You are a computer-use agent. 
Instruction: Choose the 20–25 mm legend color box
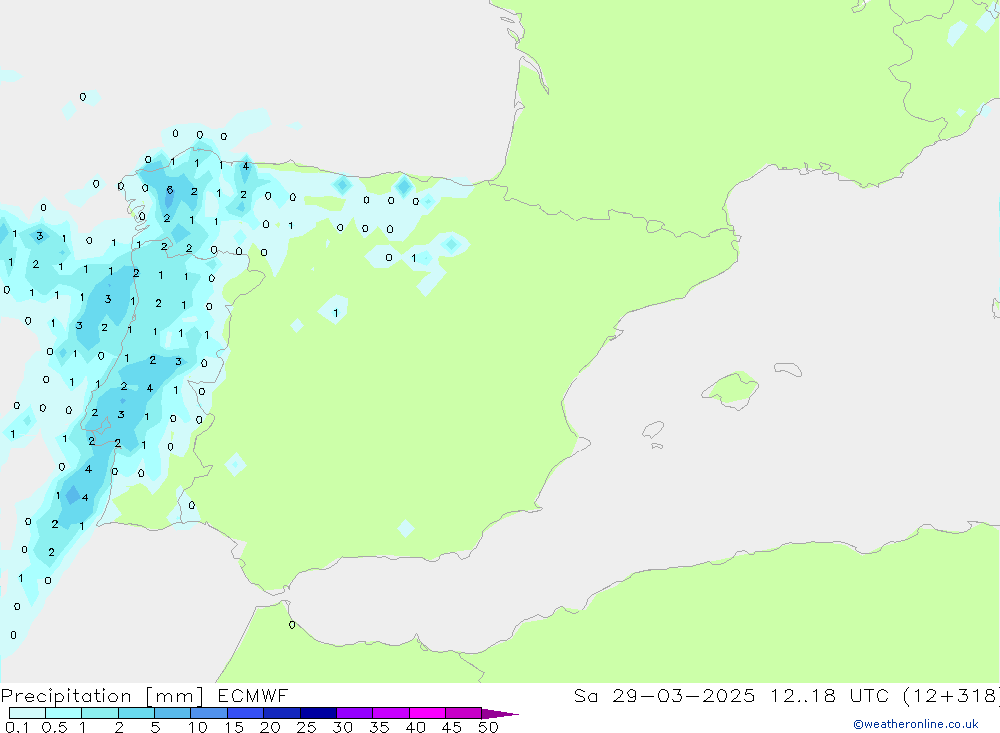[x=282, y=713]
